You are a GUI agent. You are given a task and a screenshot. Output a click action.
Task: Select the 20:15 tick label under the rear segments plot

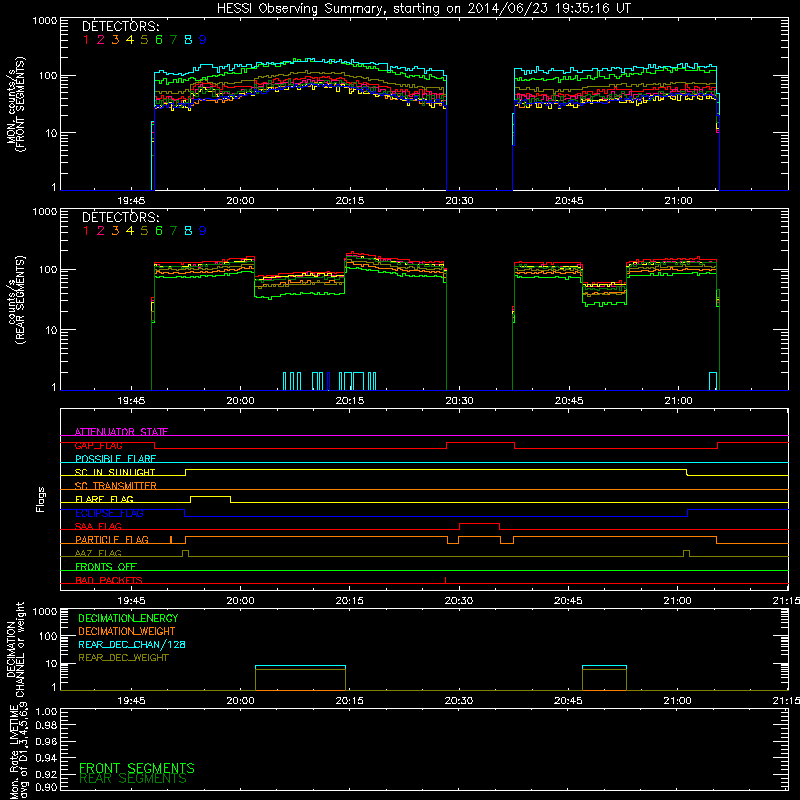350,401
